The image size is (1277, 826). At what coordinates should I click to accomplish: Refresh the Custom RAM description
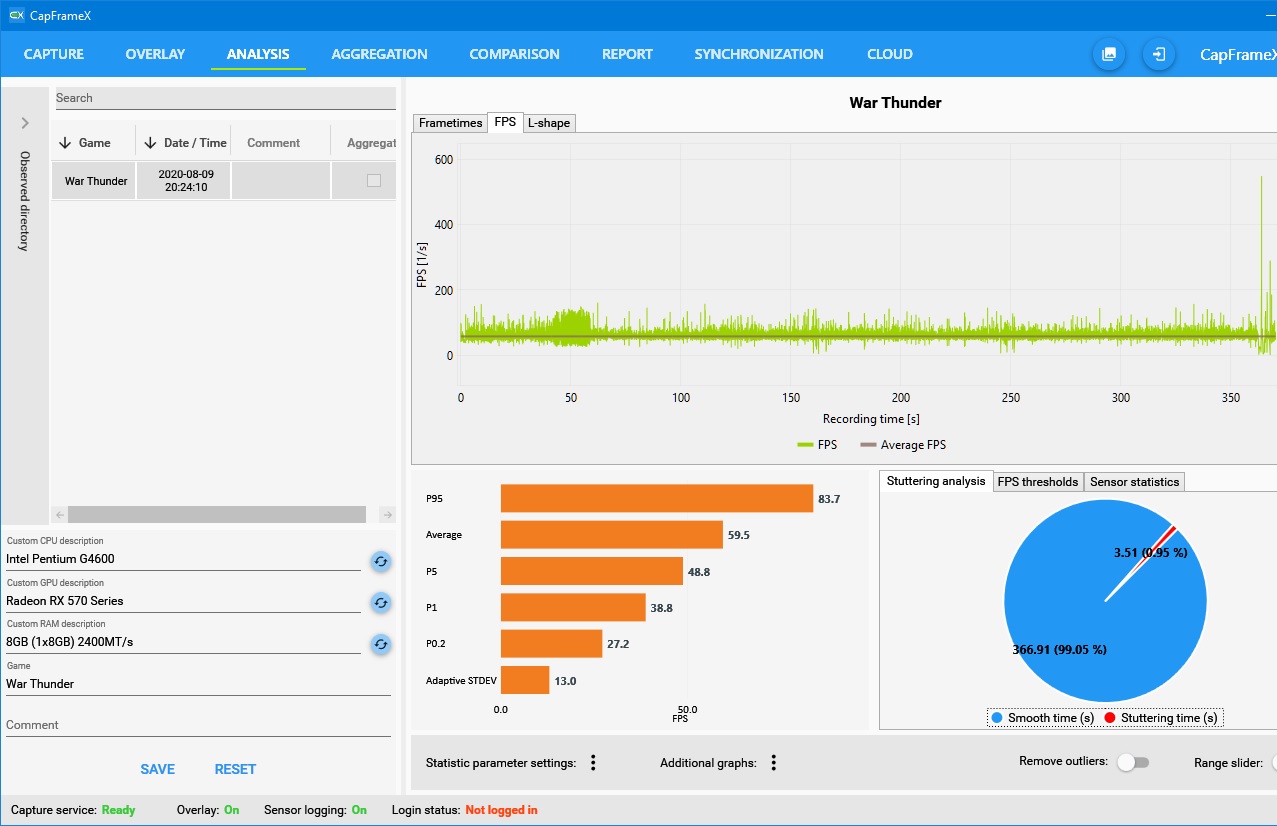click(x=380, y=644)
